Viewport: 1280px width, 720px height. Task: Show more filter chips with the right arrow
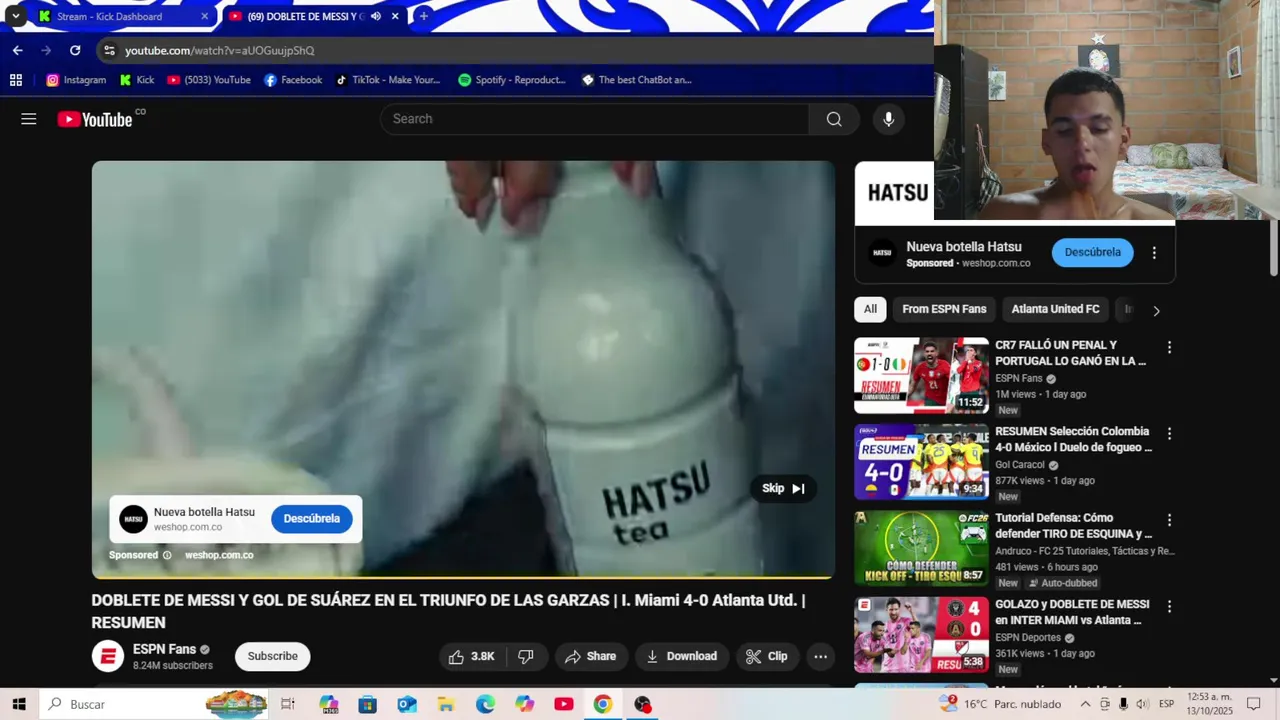point(1156,310)
